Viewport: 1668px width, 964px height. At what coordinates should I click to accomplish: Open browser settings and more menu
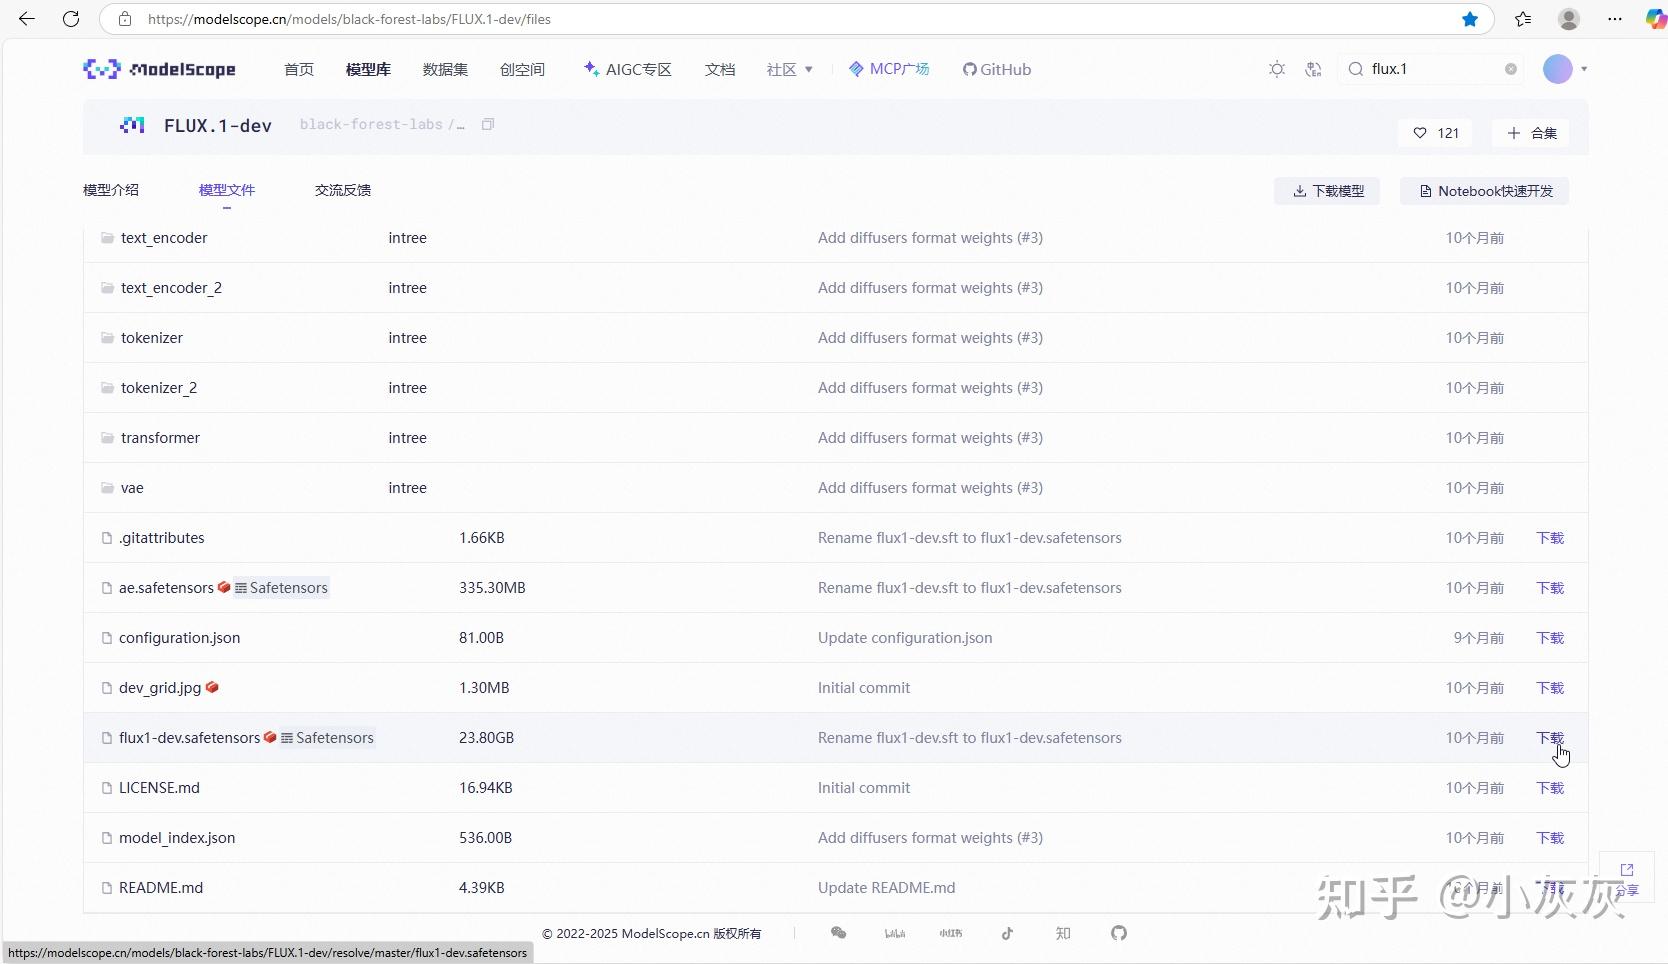click(x=1615, y=19)
